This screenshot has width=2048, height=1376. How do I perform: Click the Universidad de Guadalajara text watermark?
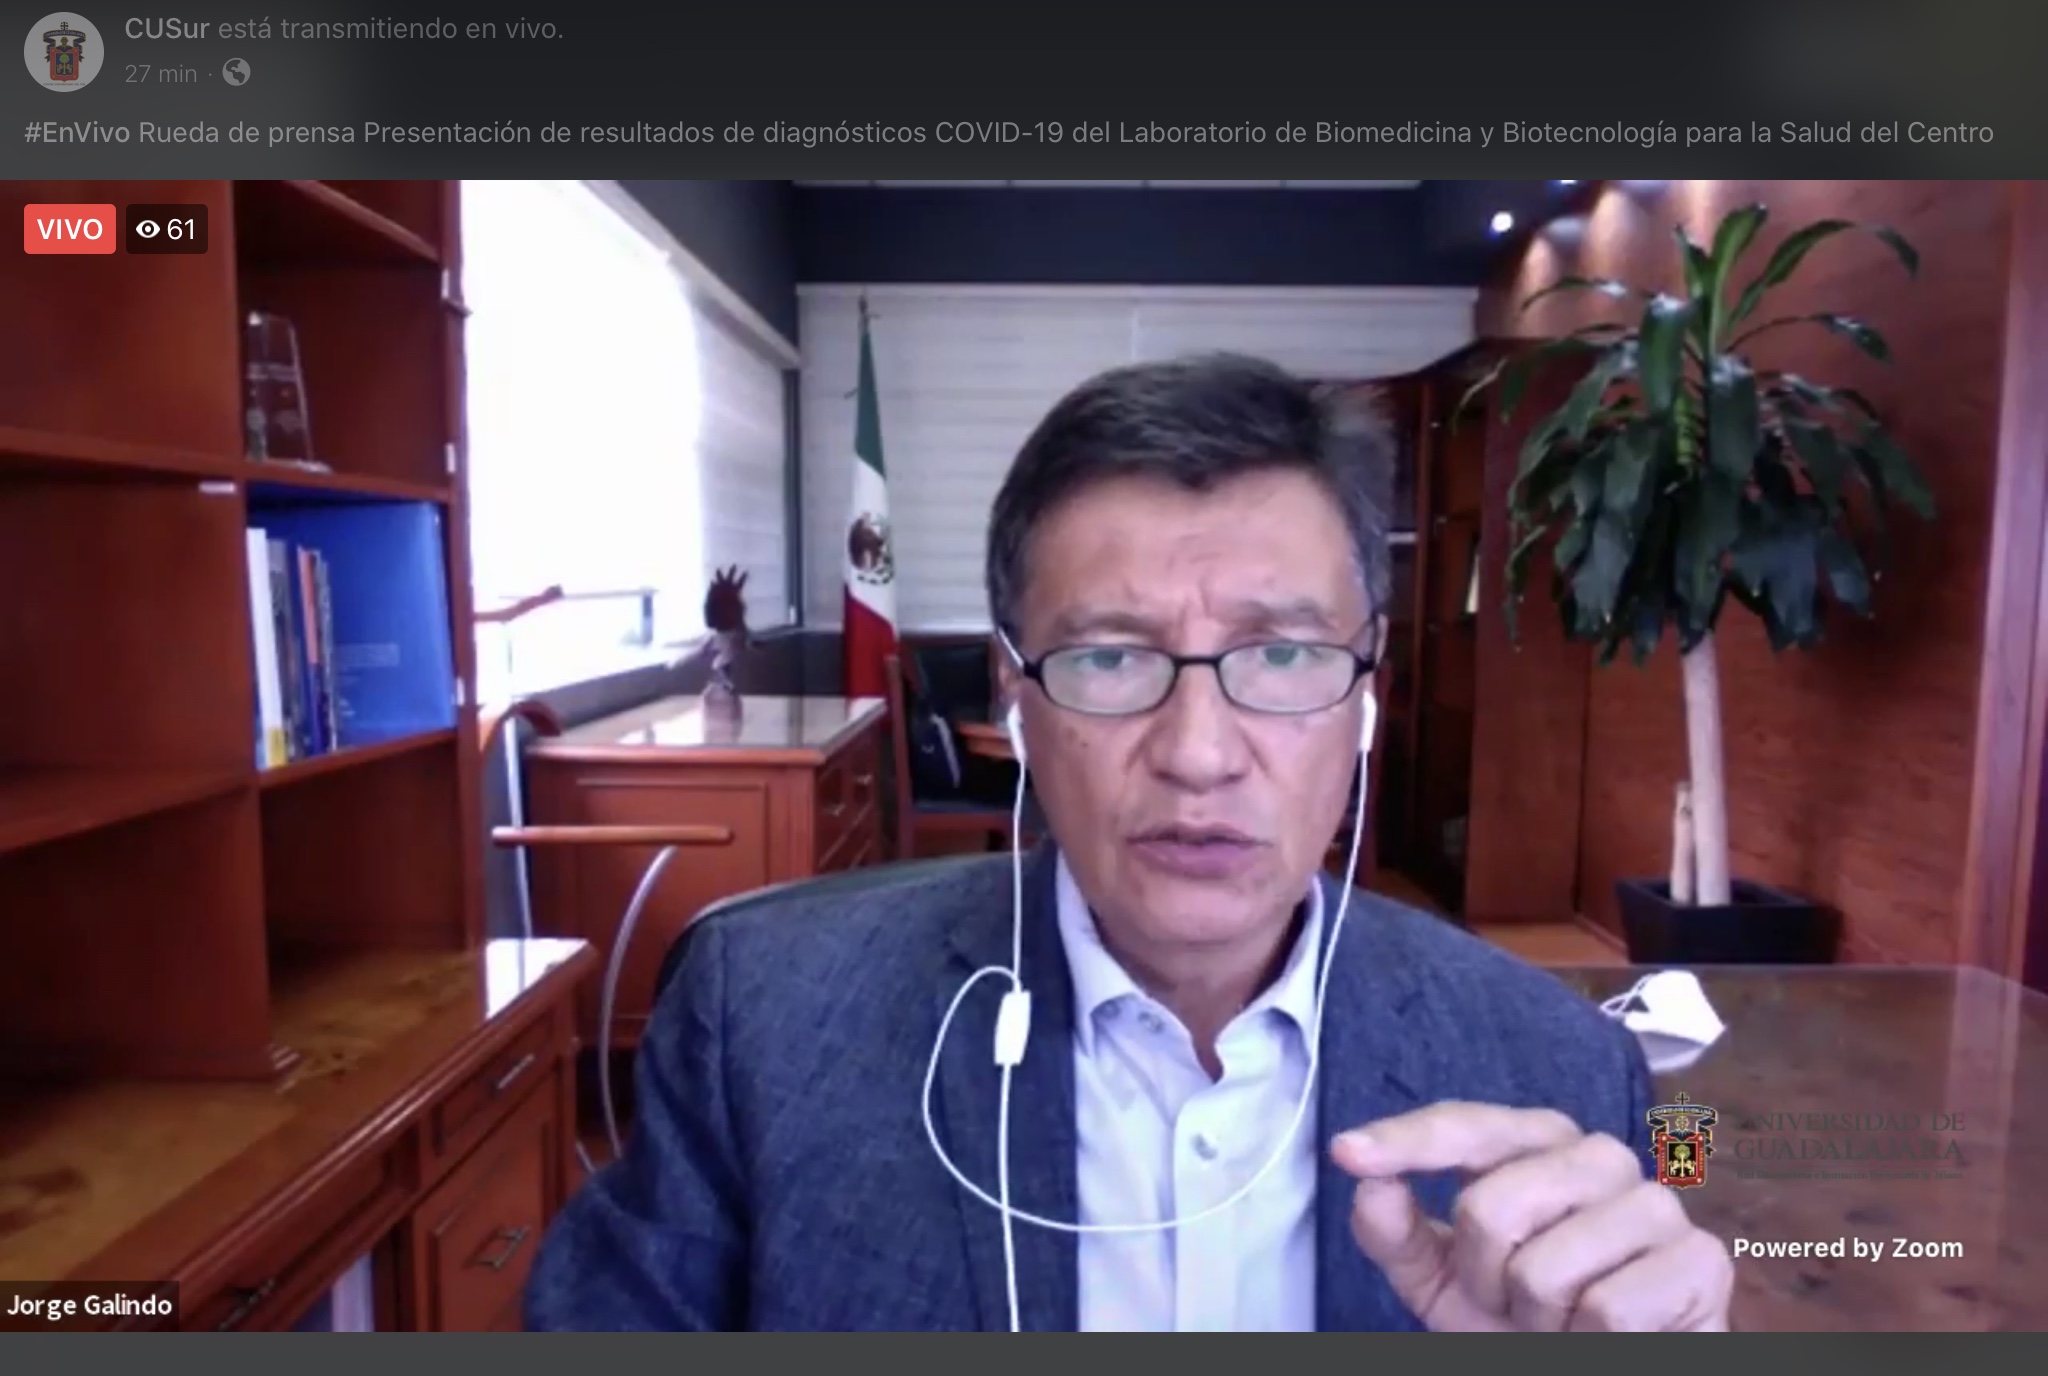pos(1848,1137)
